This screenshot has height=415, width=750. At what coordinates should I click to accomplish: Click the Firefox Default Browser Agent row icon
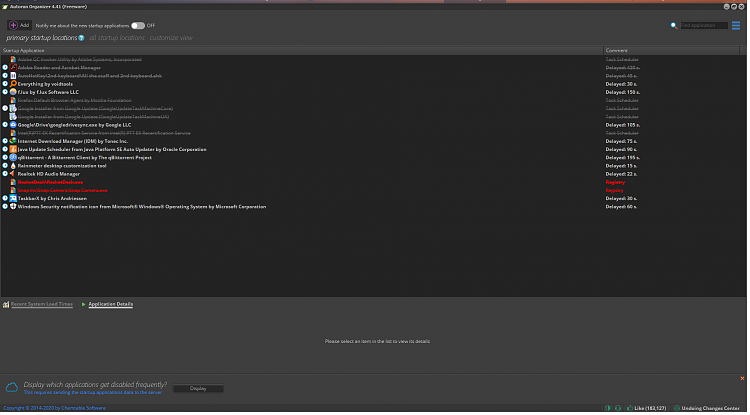[13, 100]
